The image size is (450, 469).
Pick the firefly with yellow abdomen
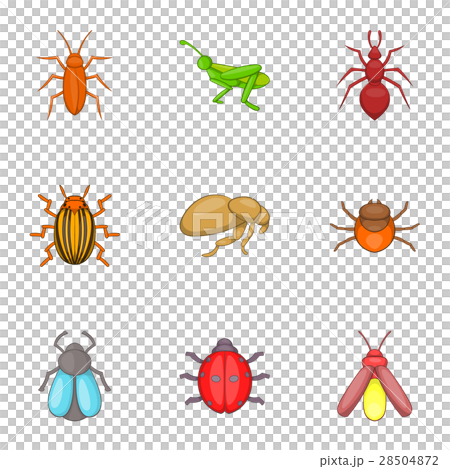point(375,376)
